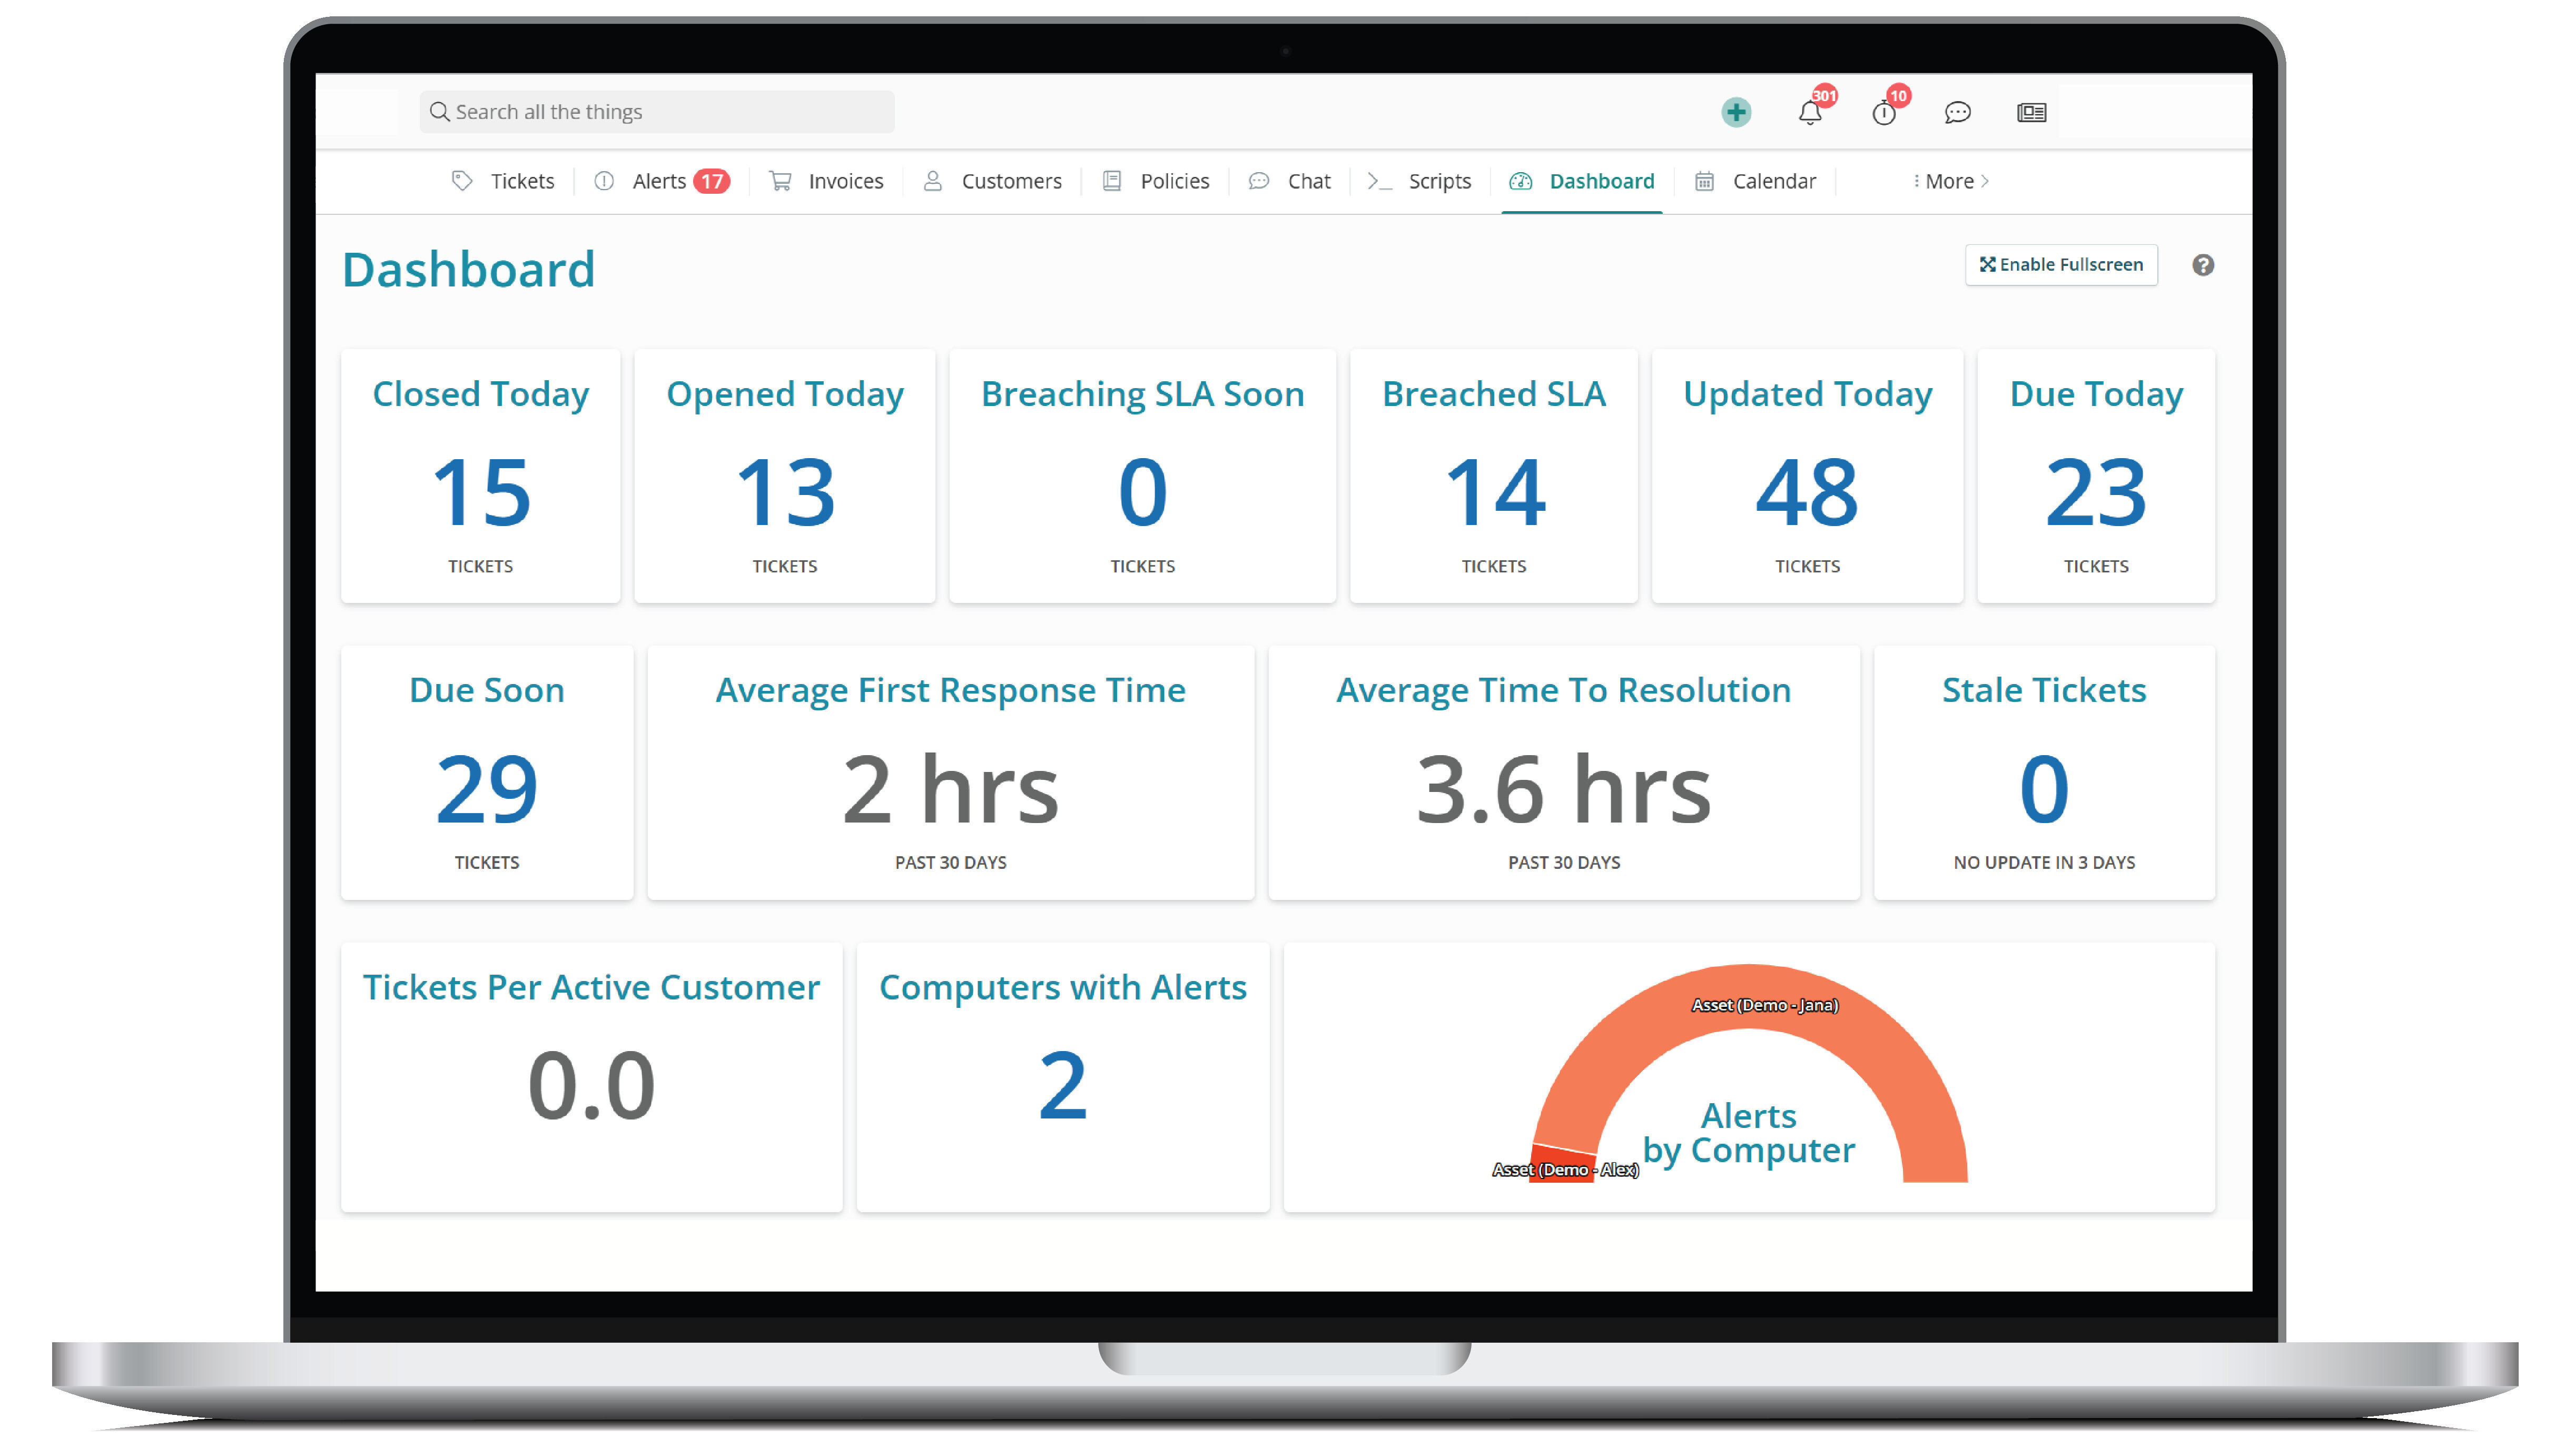This screenshot has height=1456, width=2555.
Task: Open the Computers with Alerts card
Action: point(1063,1078)
